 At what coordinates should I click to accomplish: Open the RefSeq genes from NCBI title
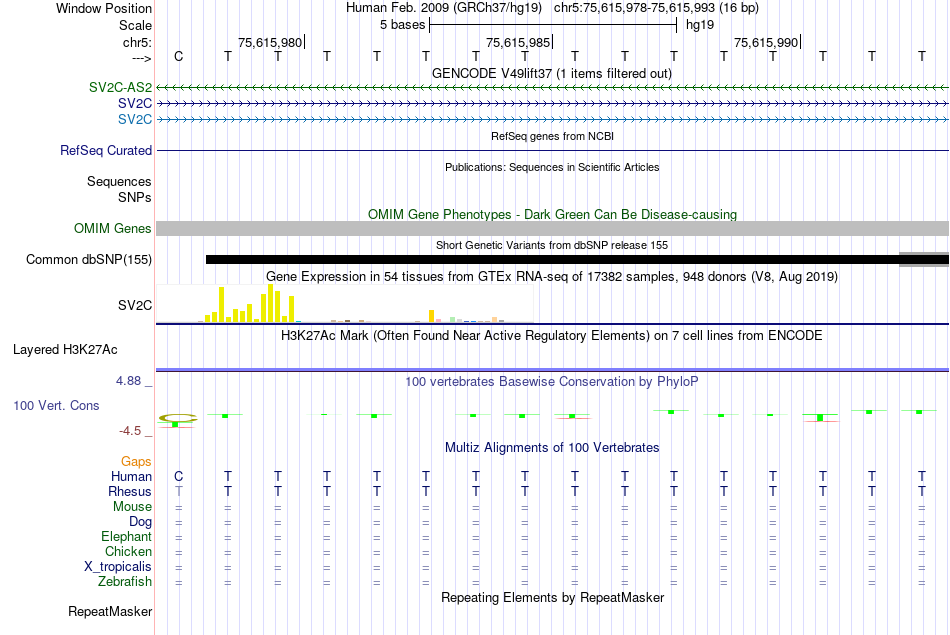point(552,136)
